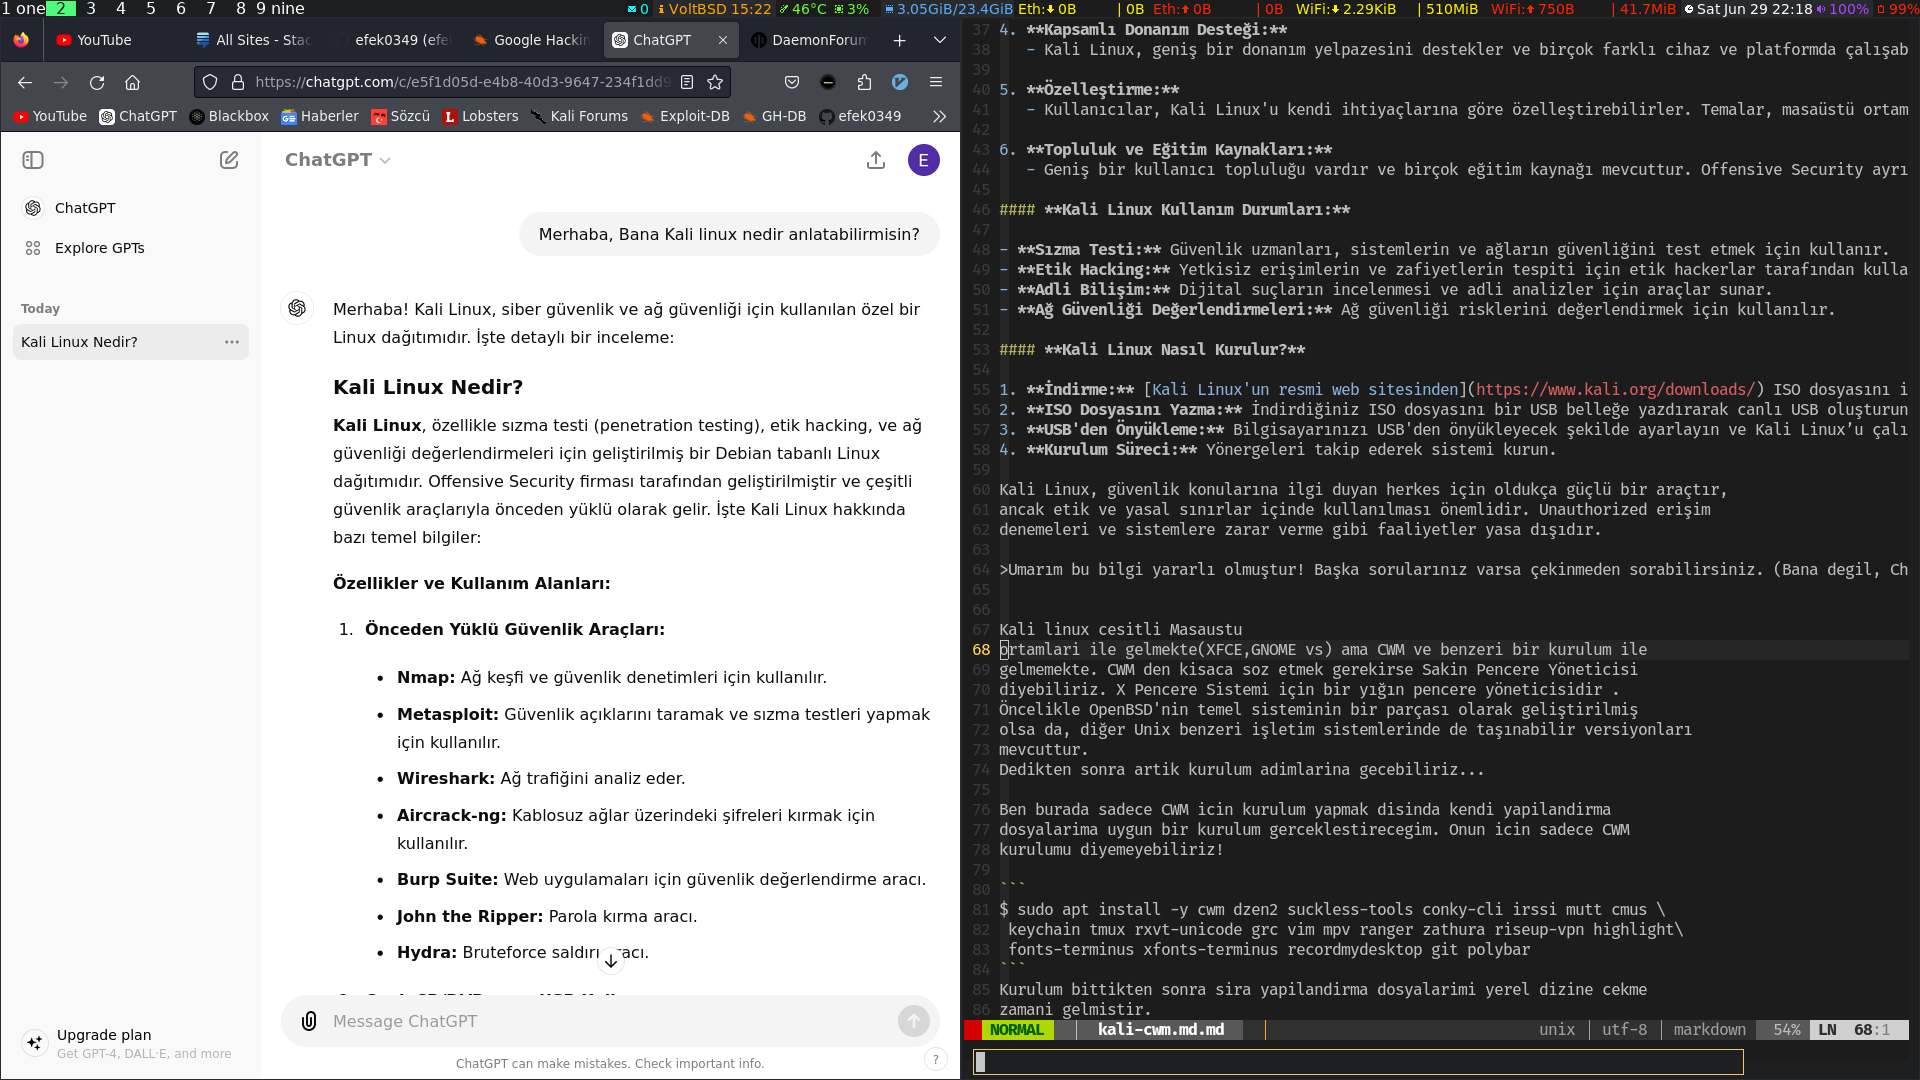Bookmark this page with the star

point(715,82)
